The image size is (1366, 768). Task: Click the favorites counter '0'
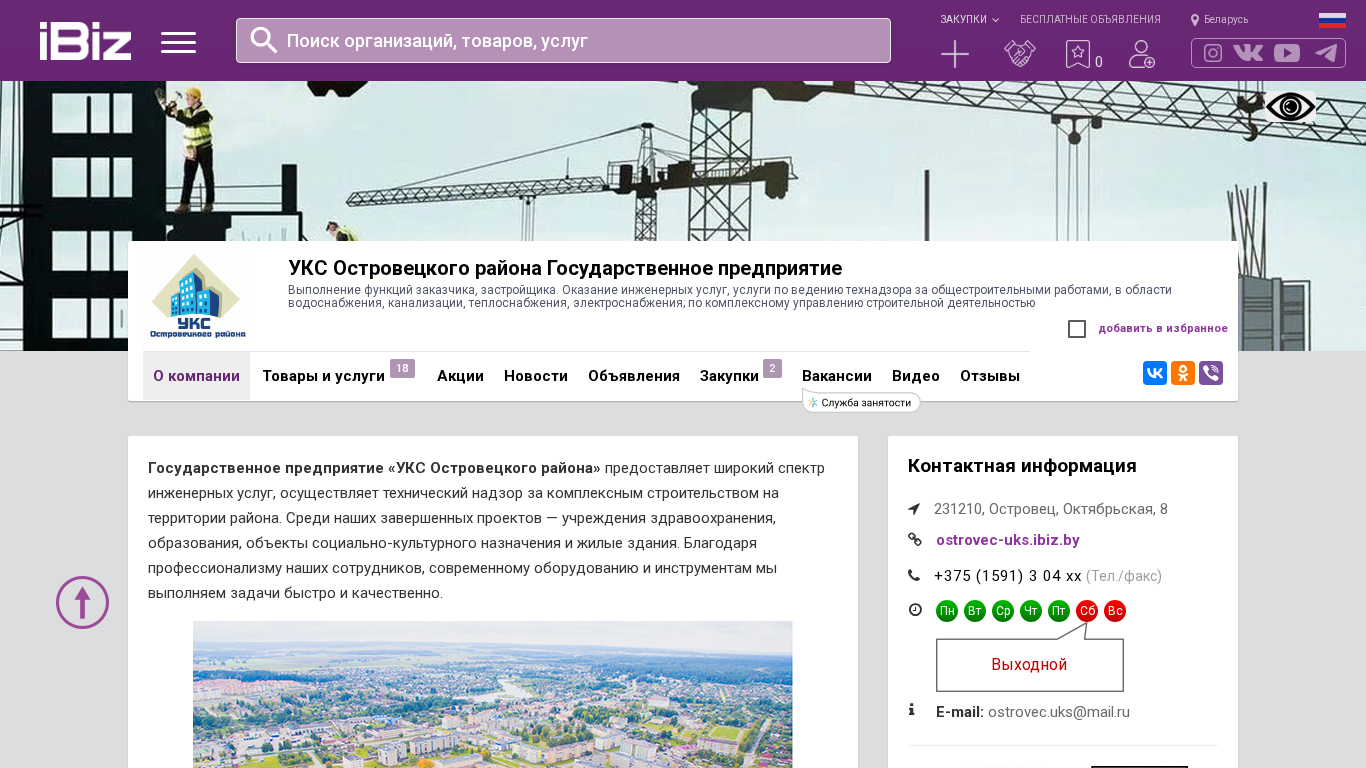[1099, 62]
